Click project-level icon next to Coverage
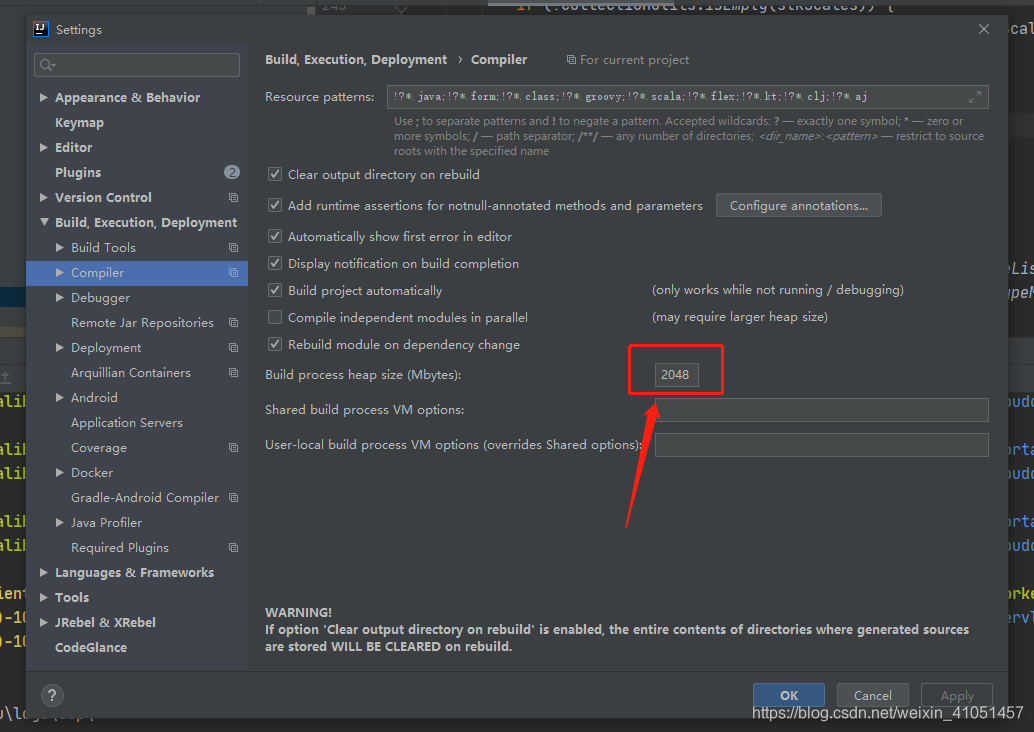Image resolution: width=1034 pixels, height=732 pixels. (233, 448)
